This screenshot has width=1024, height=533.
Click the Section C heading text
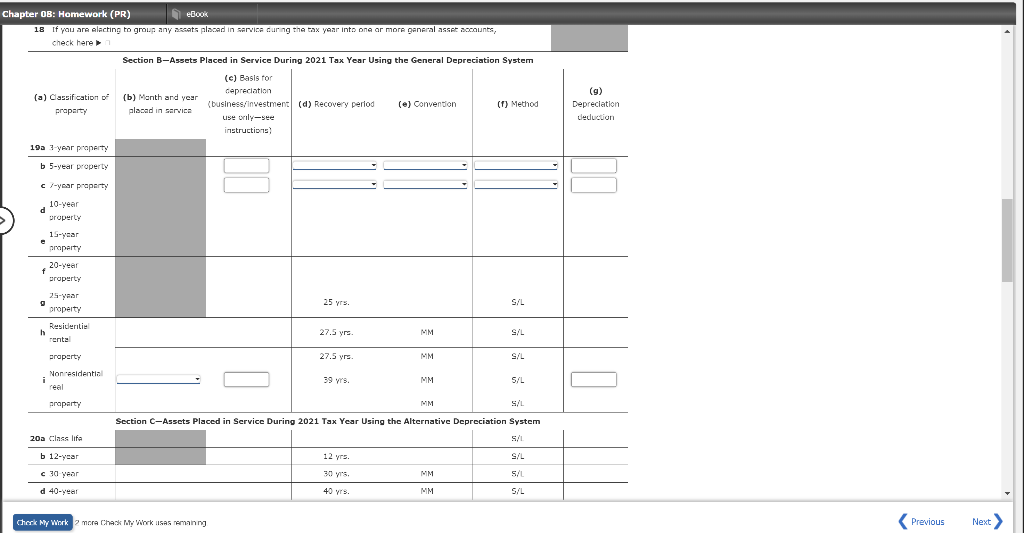[x=328, y=421]
